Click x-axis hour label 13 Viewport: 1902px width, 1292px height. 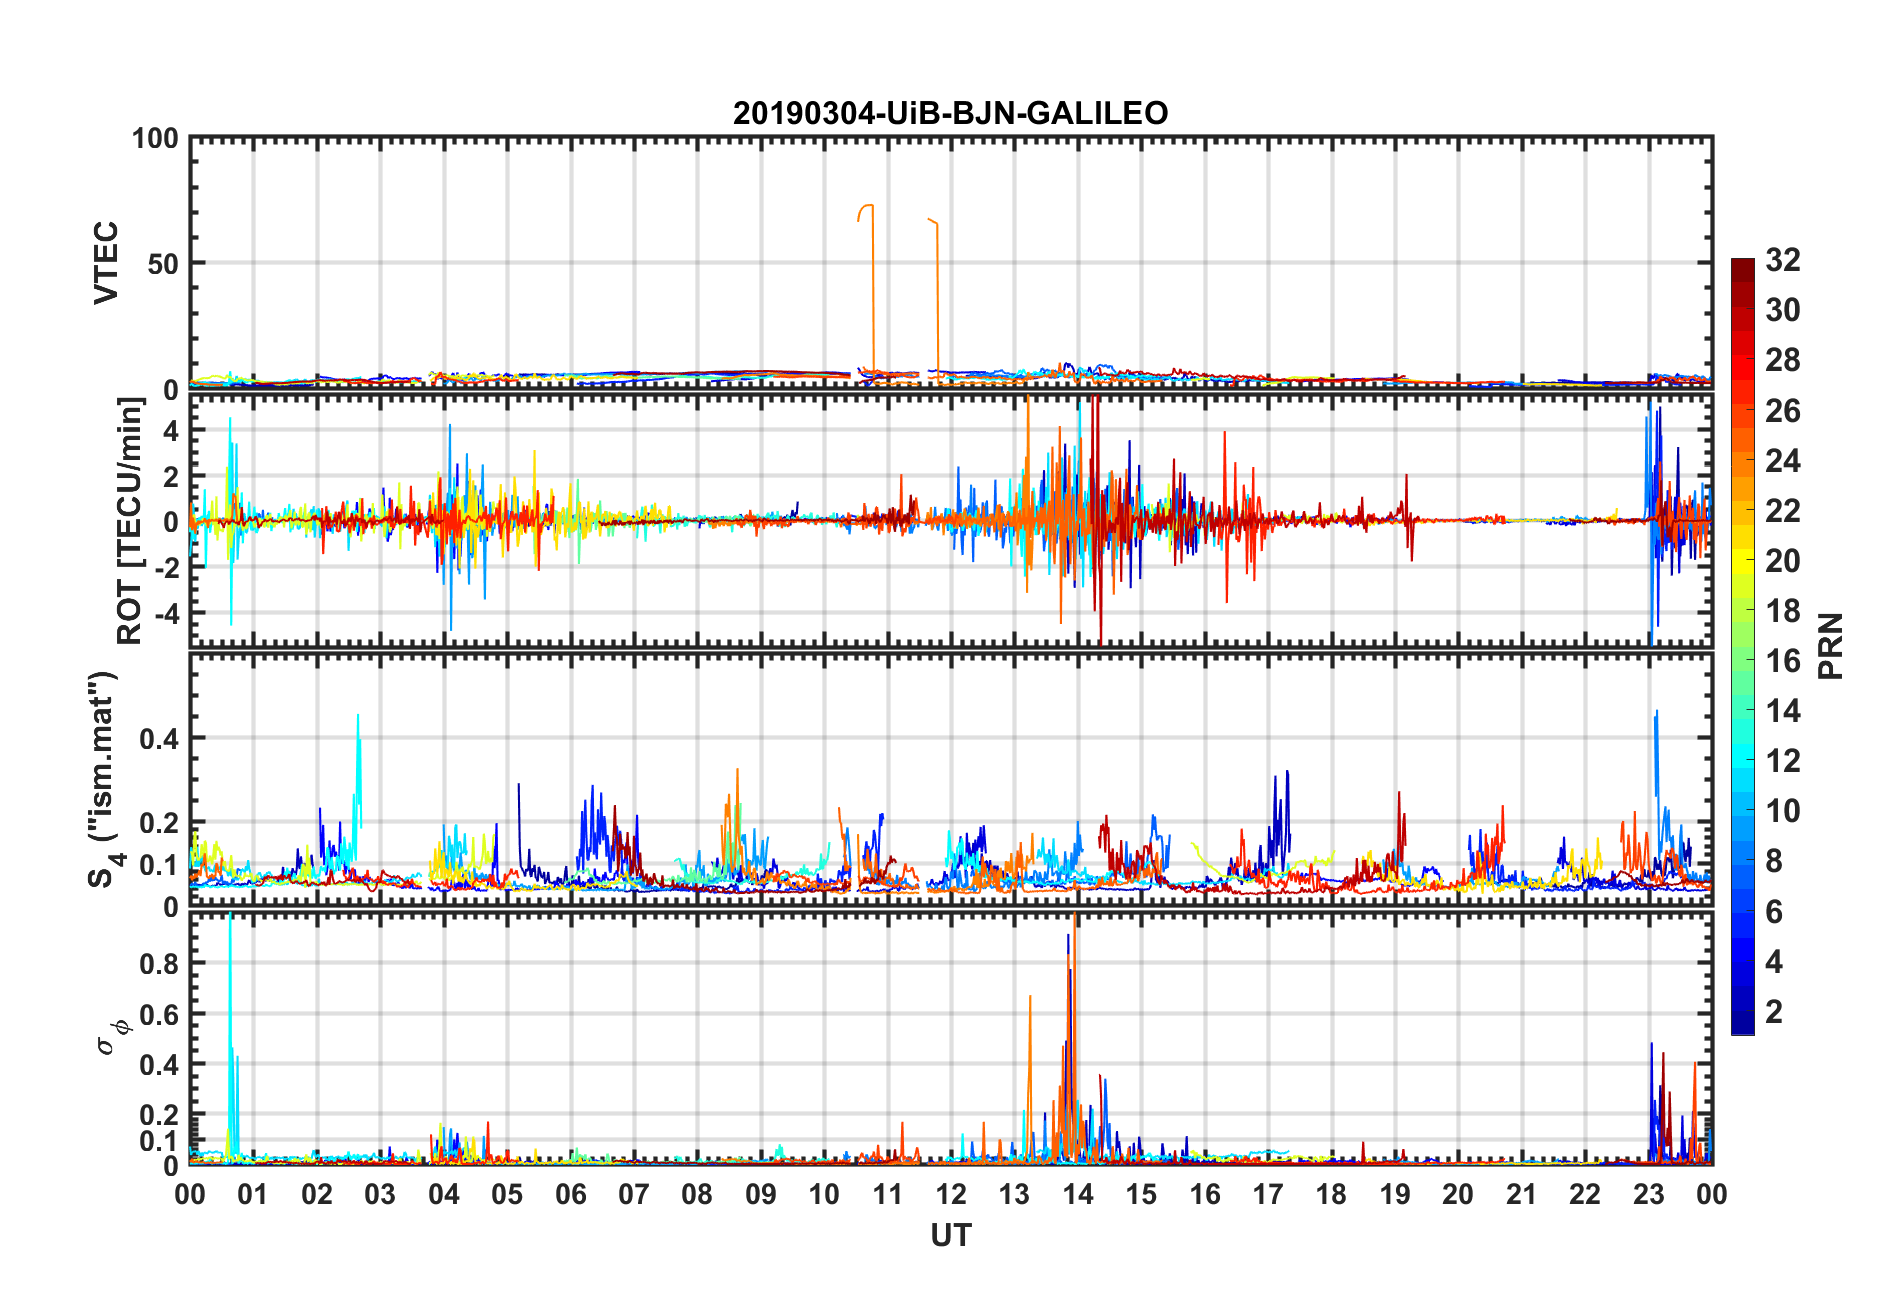1014,1194
